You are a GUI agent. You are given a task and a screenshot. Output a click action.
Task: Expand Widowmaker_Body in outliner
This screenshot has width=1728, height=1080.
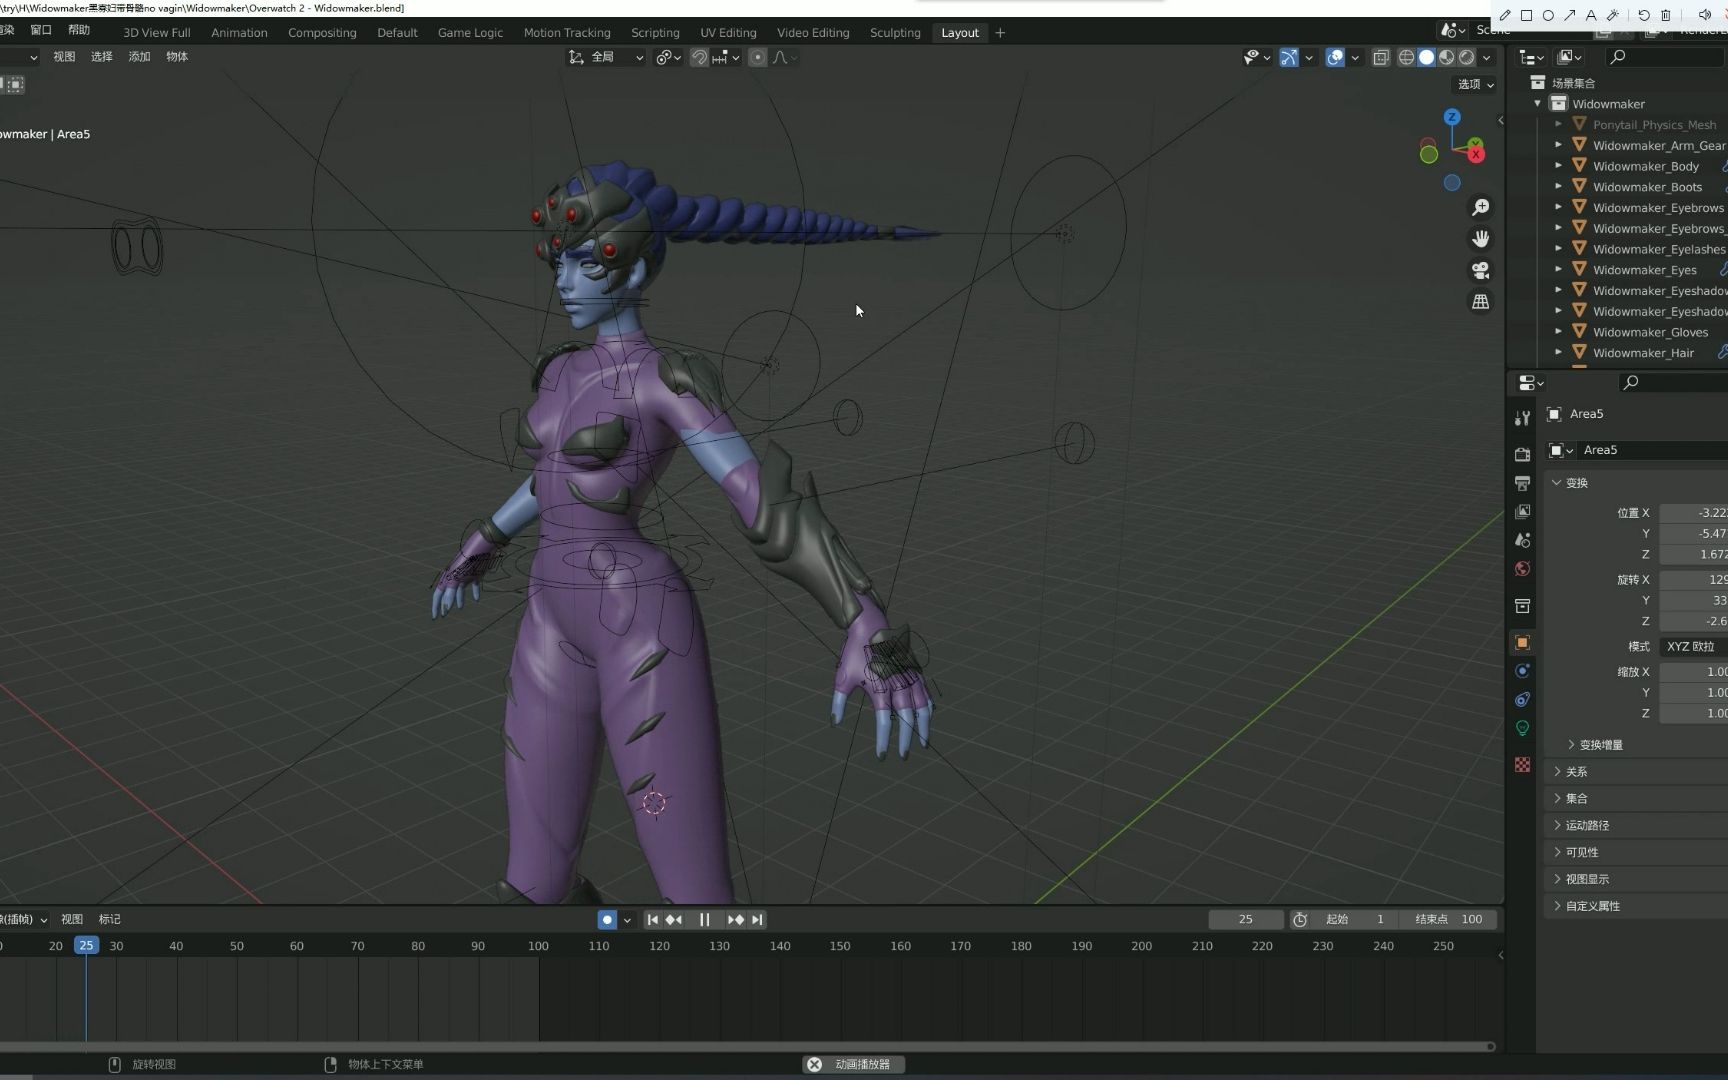point(1558,166)
